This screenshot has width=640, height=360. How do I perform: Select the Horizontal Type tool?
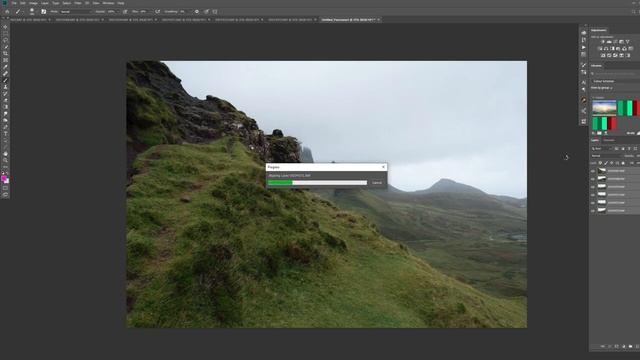pyautogui.click(x=5, y=134)
